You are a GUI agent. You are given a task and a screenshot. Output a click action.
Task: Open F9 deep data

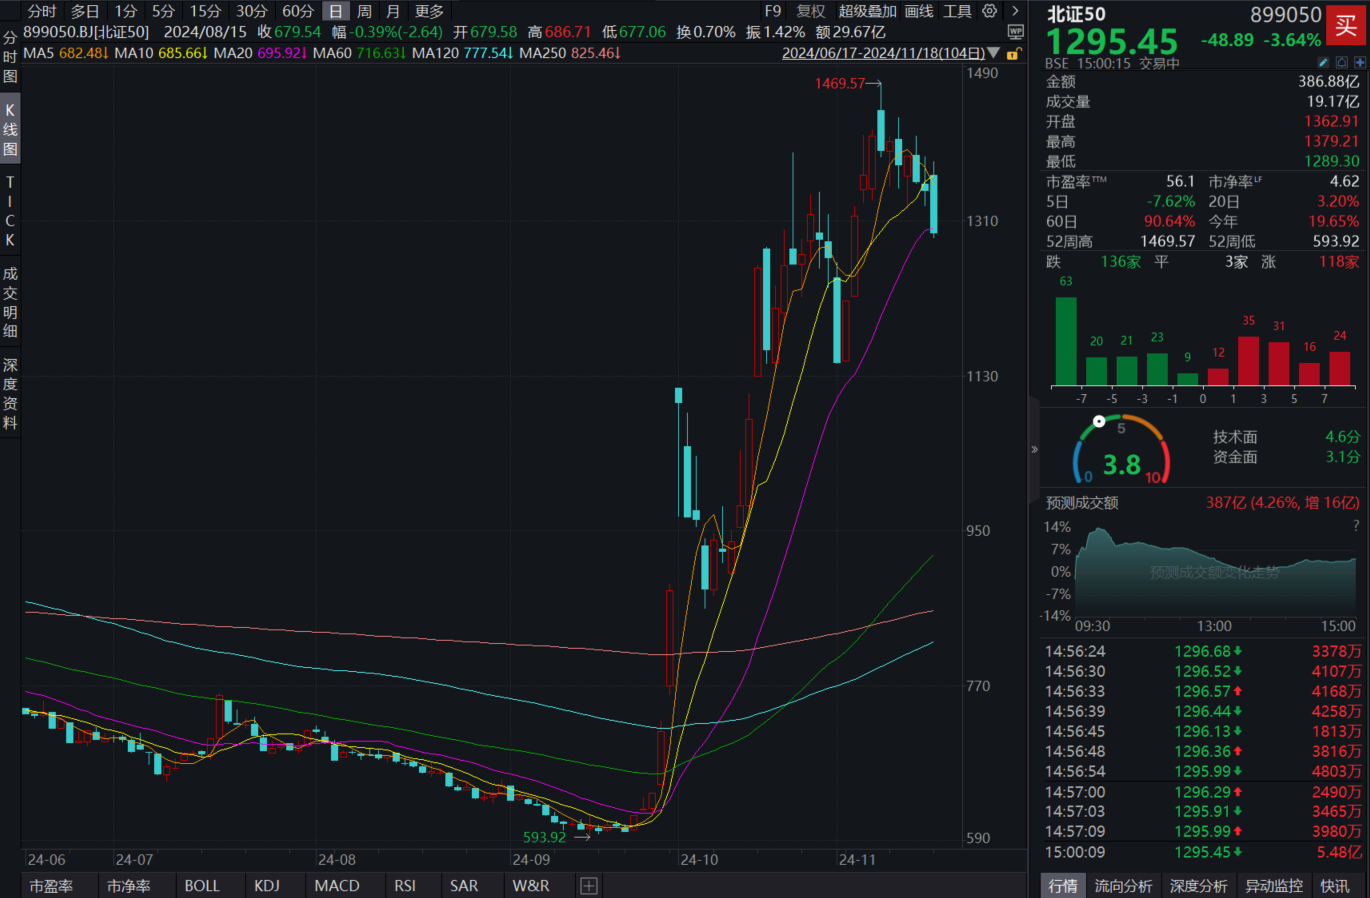773,11
